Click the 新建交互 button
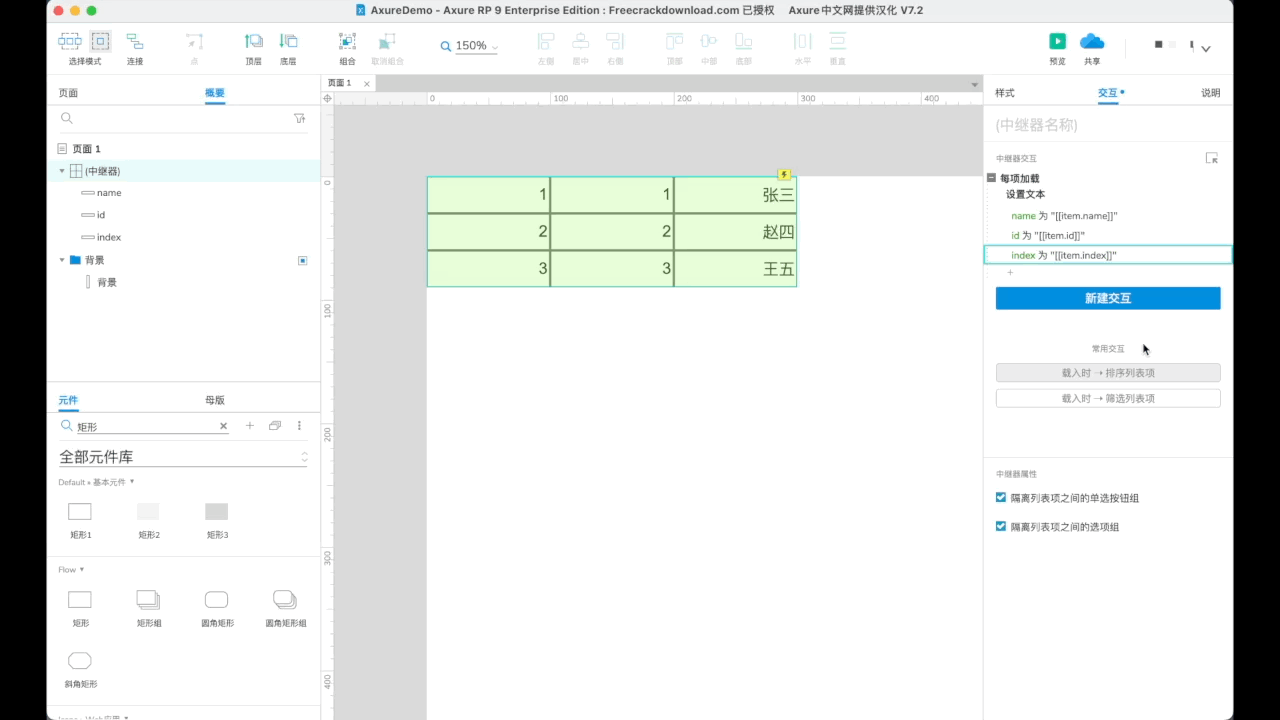1280x720 pixels. (x=1108, y=298)
